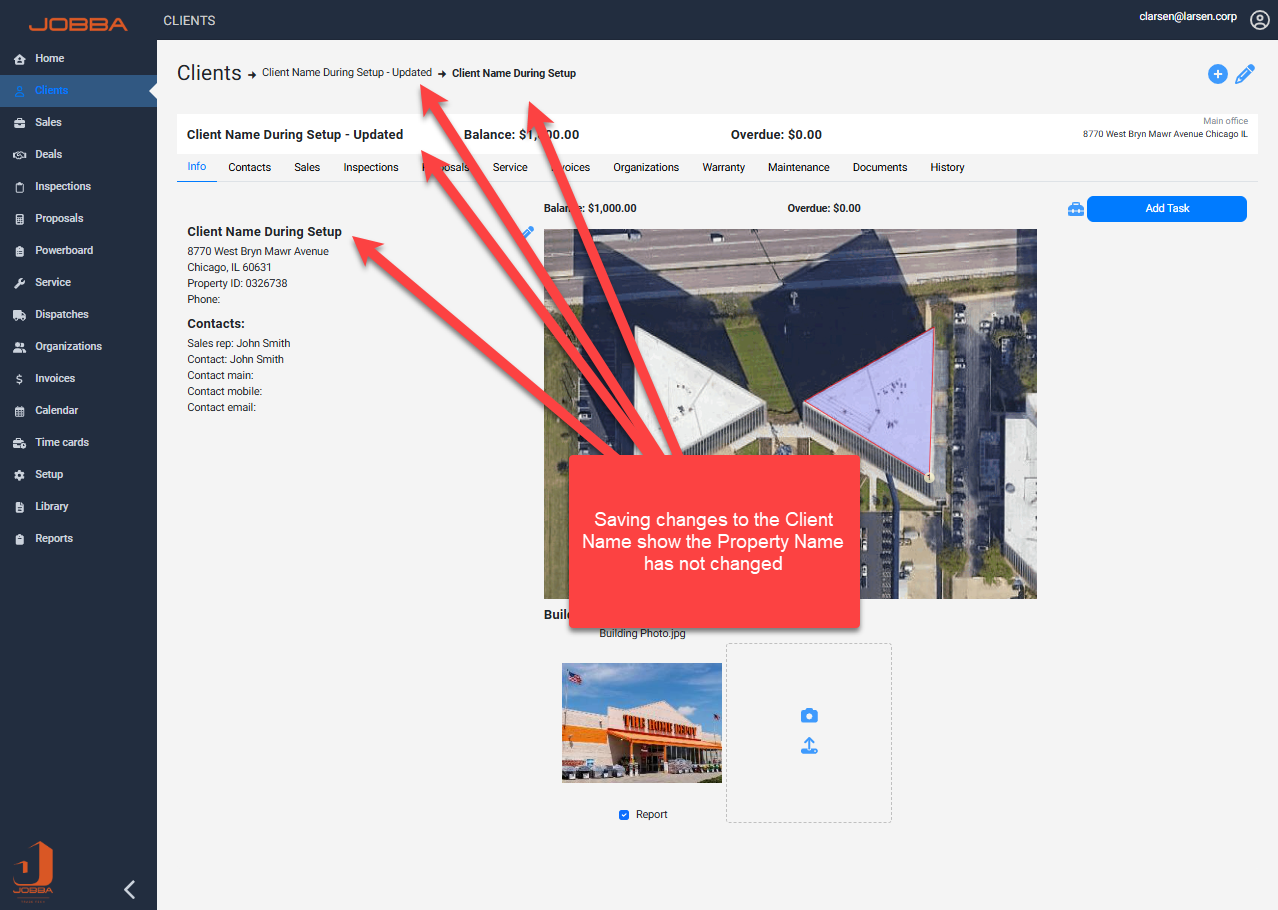Click the blue plus add icon

[1217, 74]
